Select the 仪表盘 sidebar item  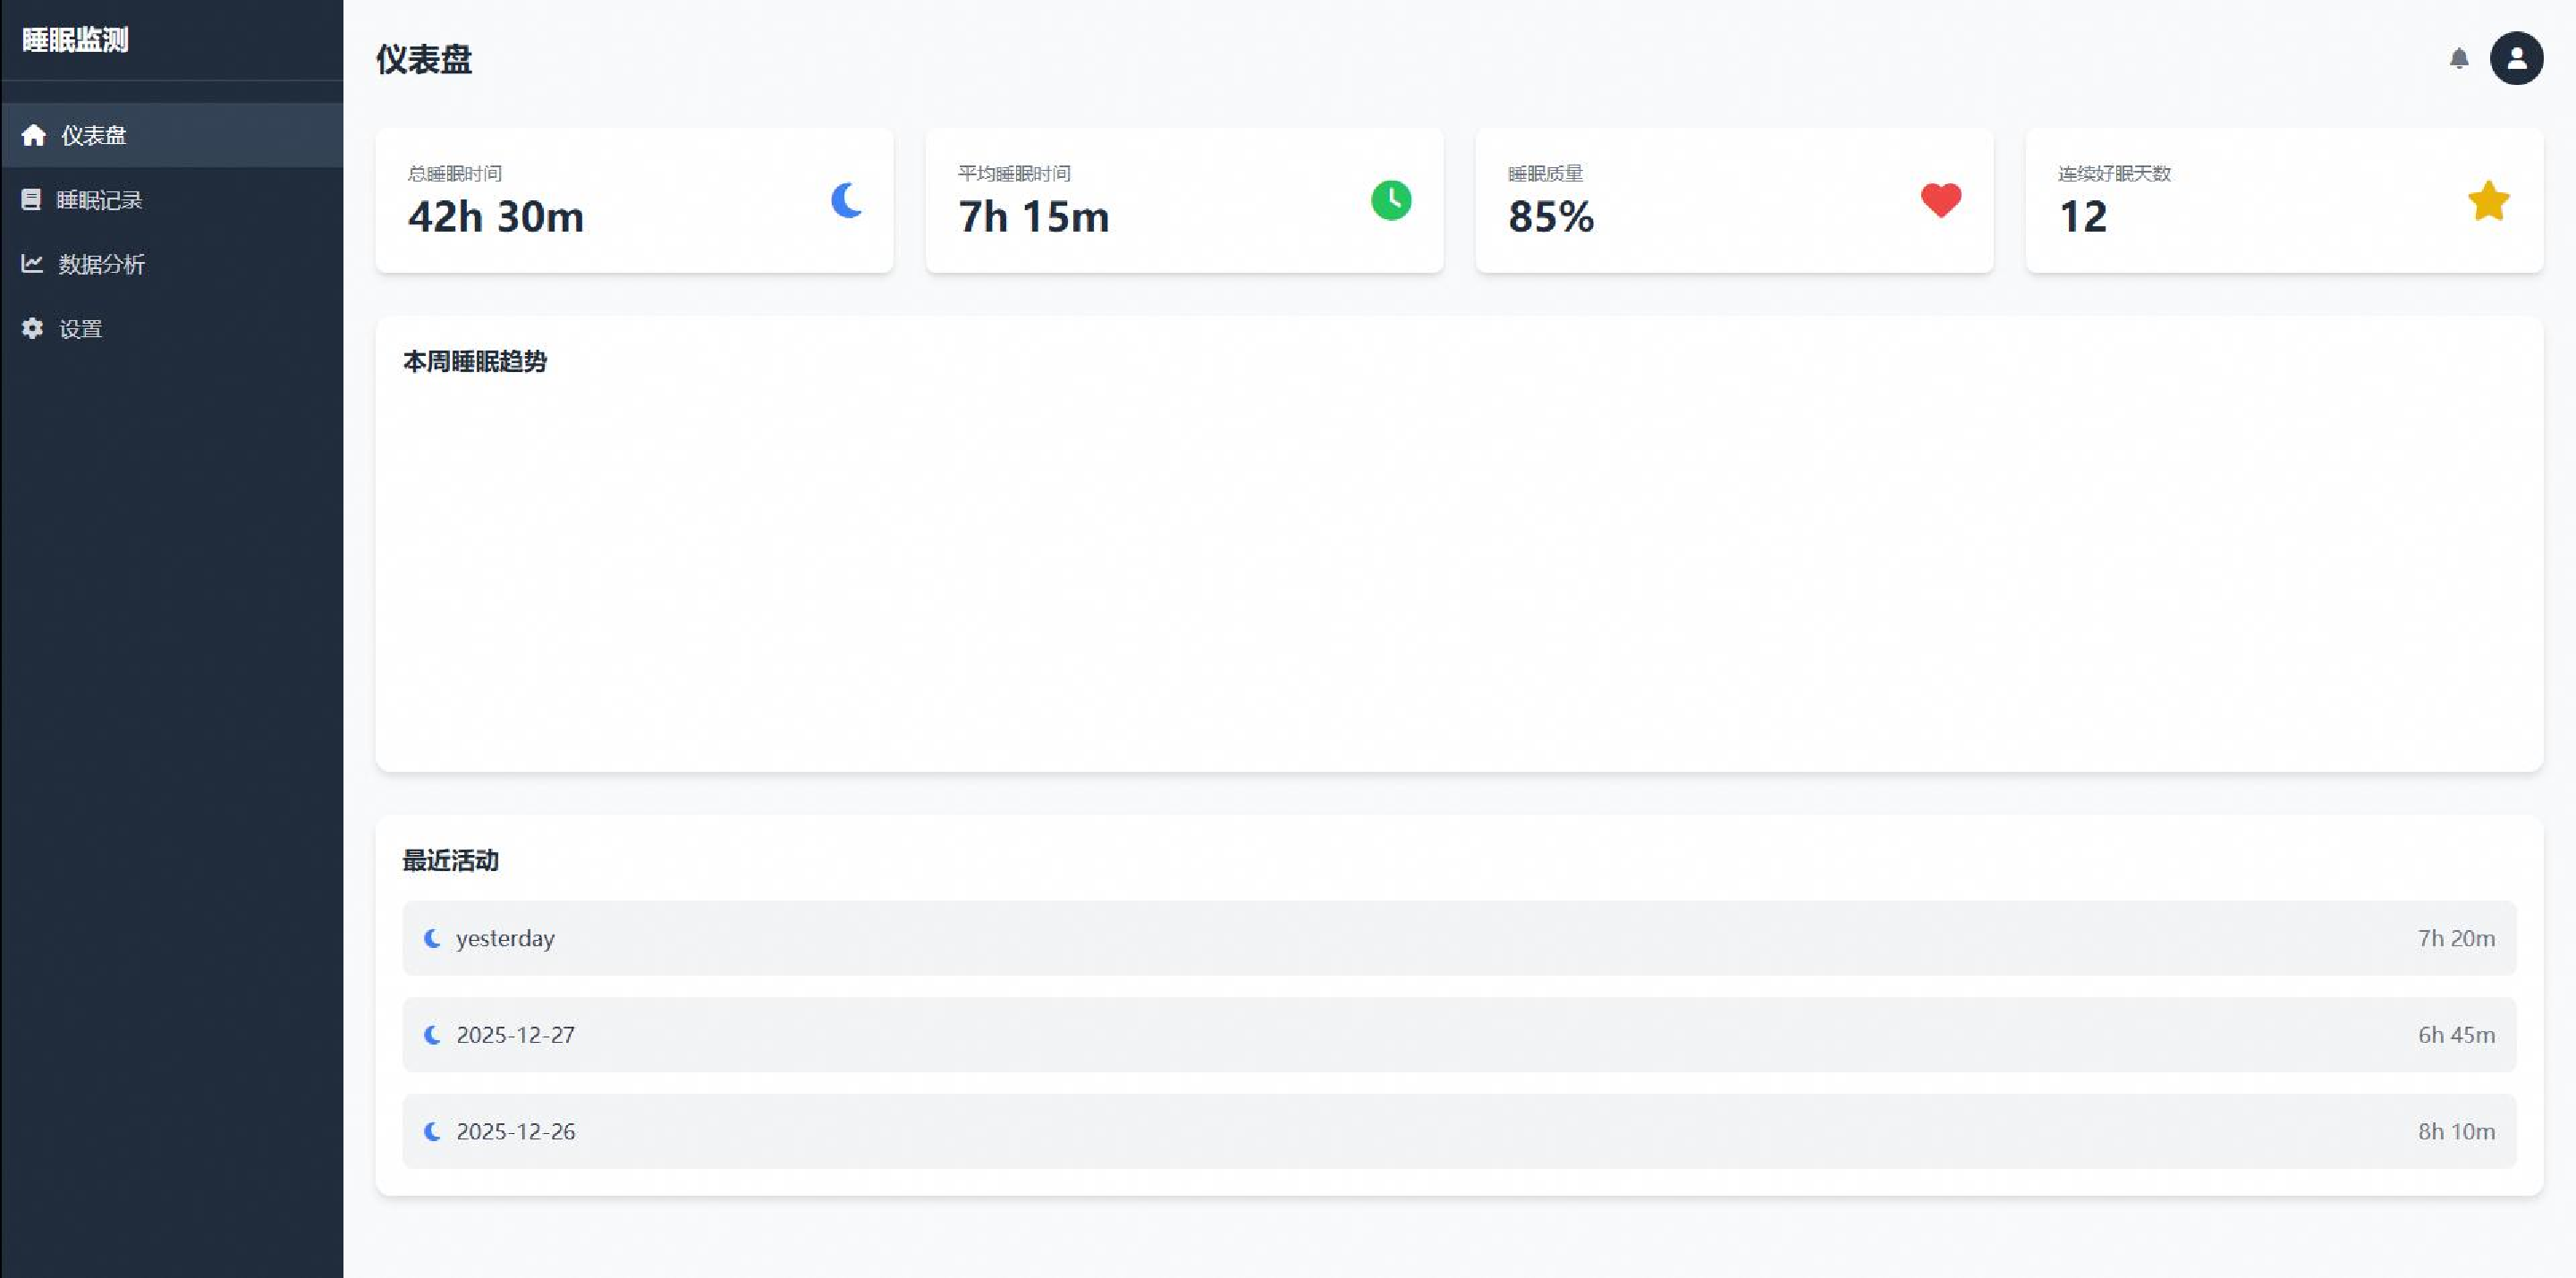93,135
